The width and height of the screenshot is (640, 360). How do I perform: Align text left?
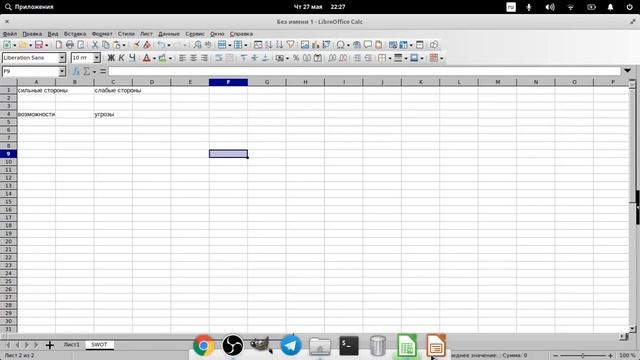pyautogui.click(x=182, y=58)
